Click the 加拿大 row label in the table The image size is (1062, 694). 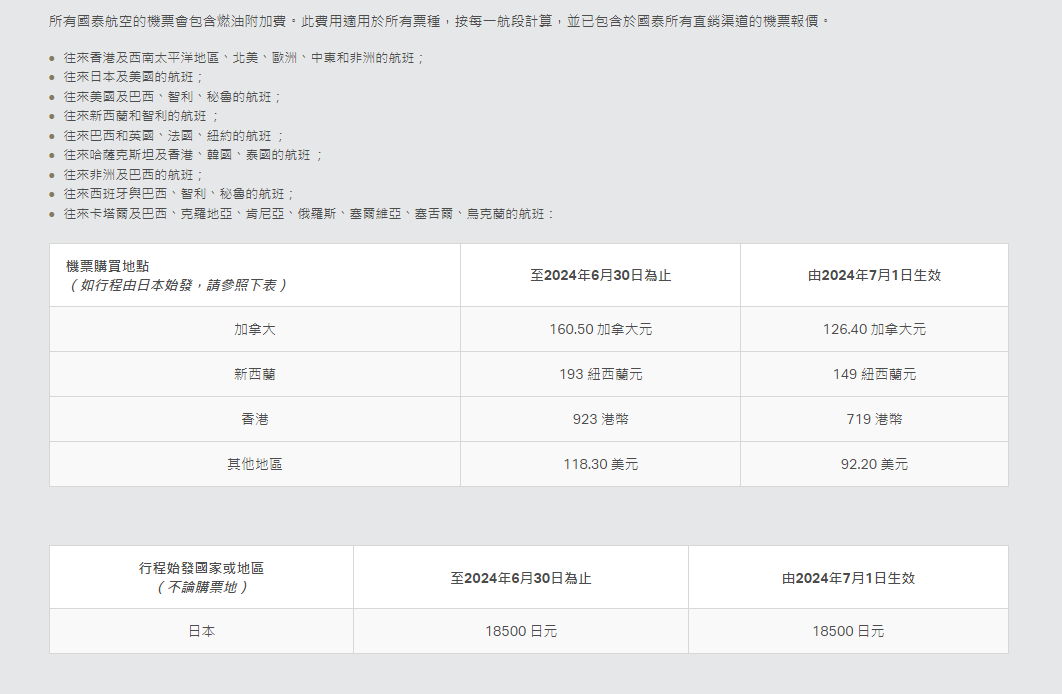click(x=254, y=329)
